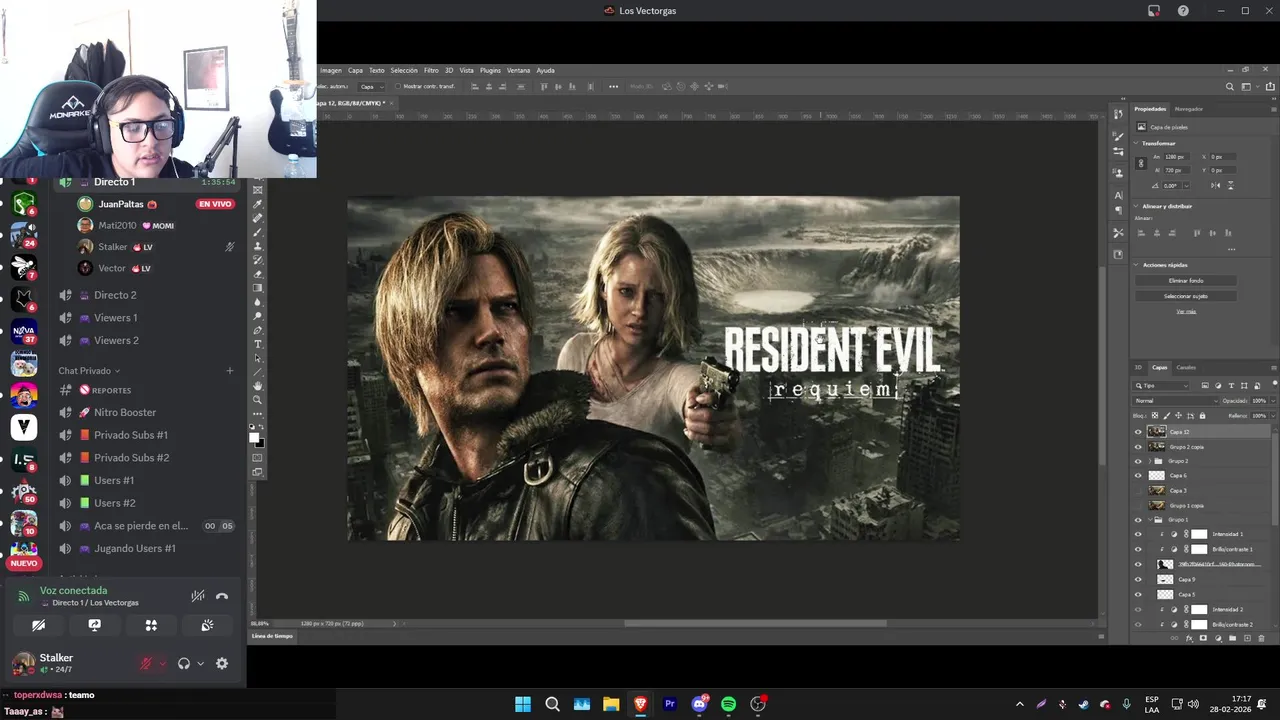Toggle Mostrar contr. transf. checkbox
Viewport: 1280px width, 720px height.
398,86
